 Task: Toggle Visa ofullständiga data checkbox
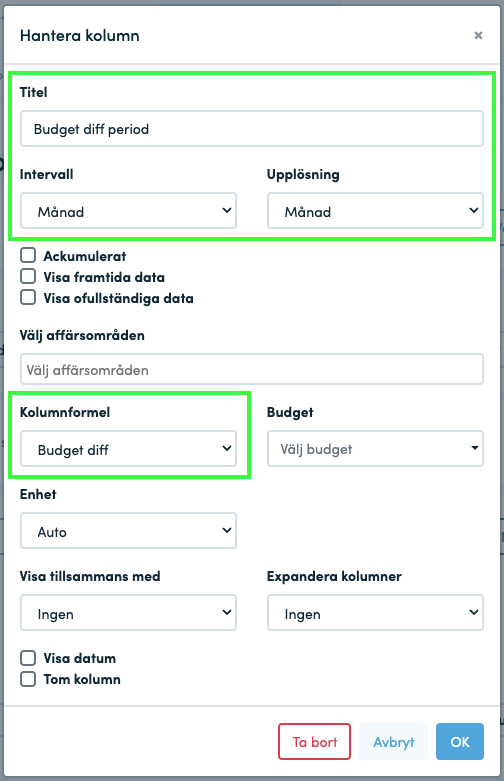[x=28, y=297]
